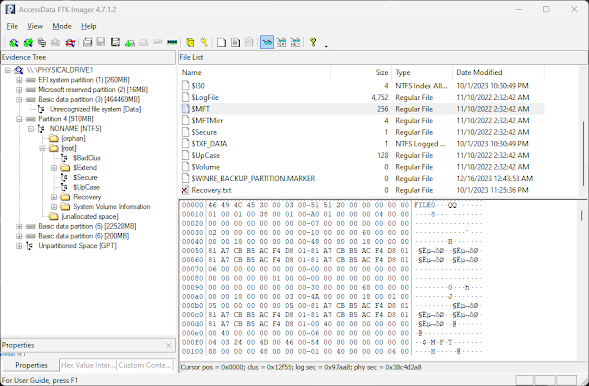Screen dimensions: 589x386
Task: Click the [orphan] folder icon in the tree
Action: click(54, 139)
